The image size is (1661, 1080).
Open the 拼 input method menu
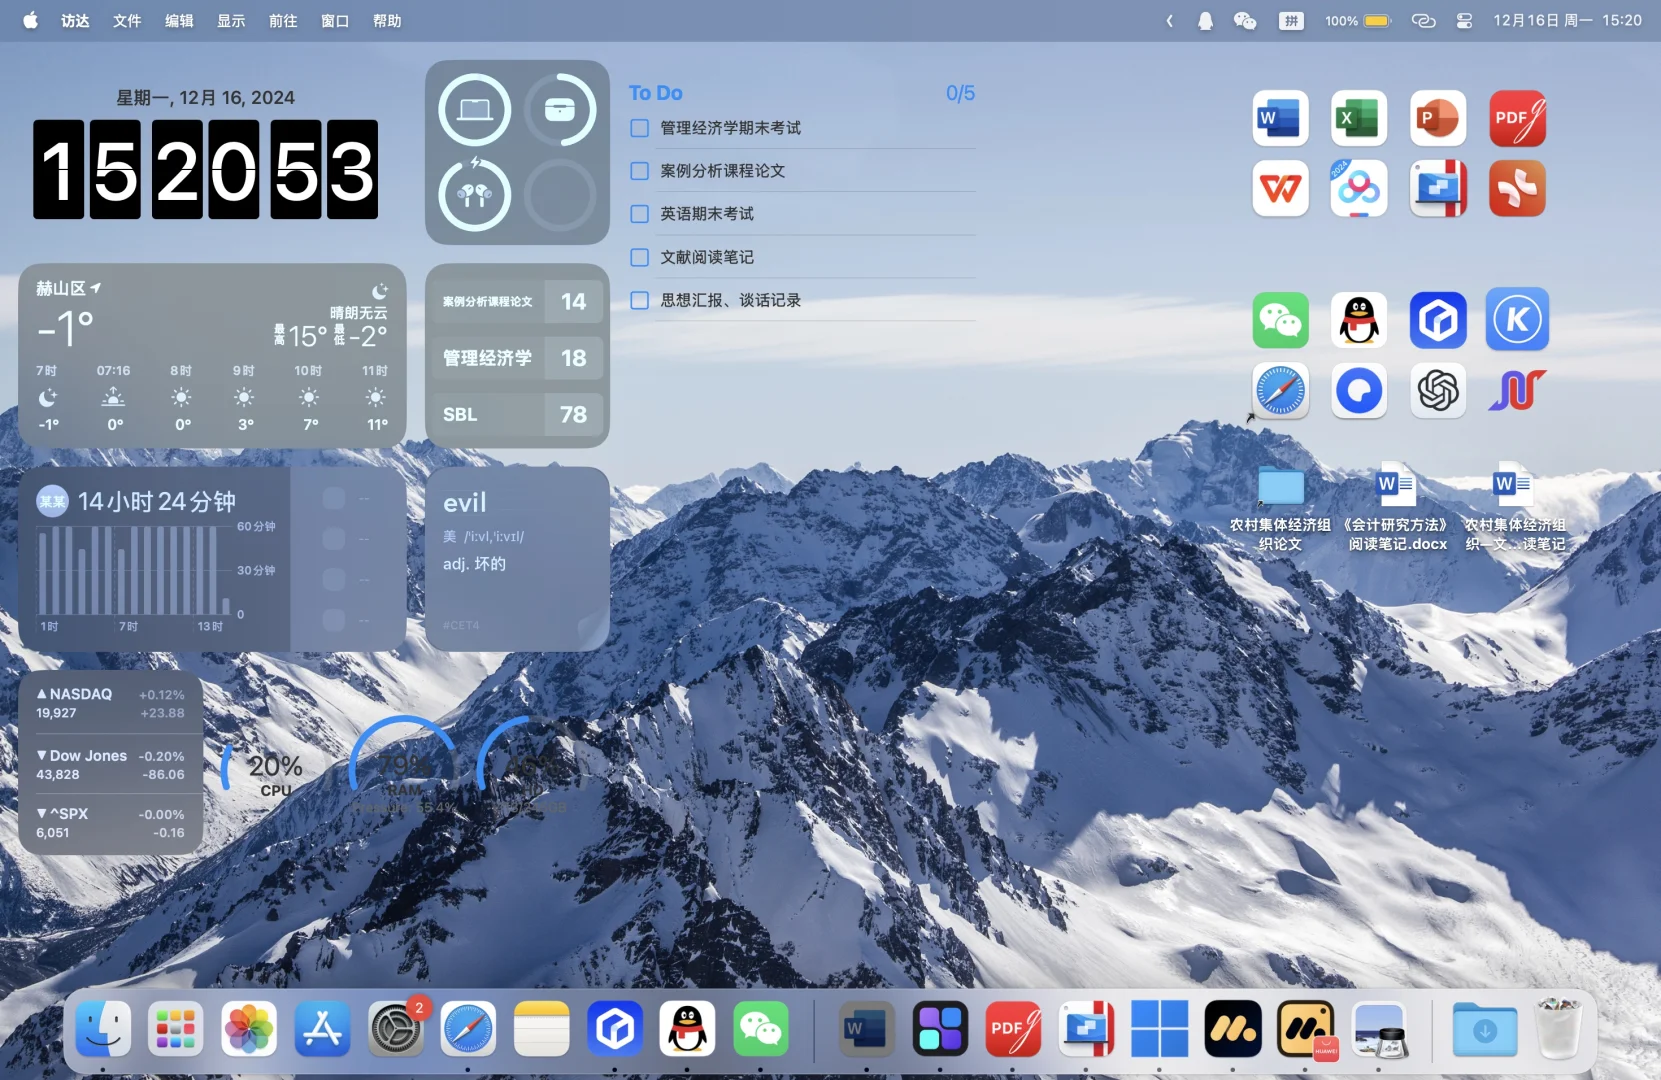(x=1292, y=21)
